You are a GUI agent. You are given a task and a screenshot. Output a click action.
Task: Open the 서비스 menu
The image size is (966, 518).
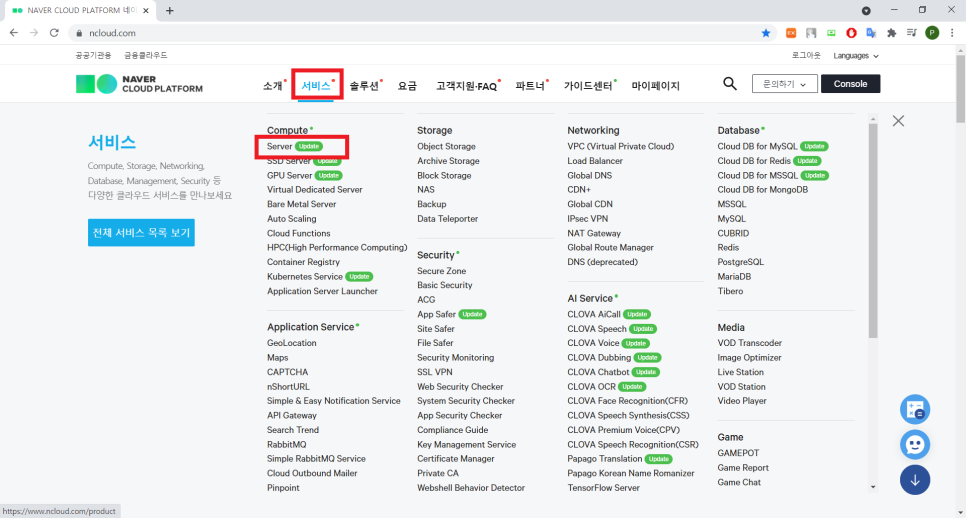click(x=316, y=86)
